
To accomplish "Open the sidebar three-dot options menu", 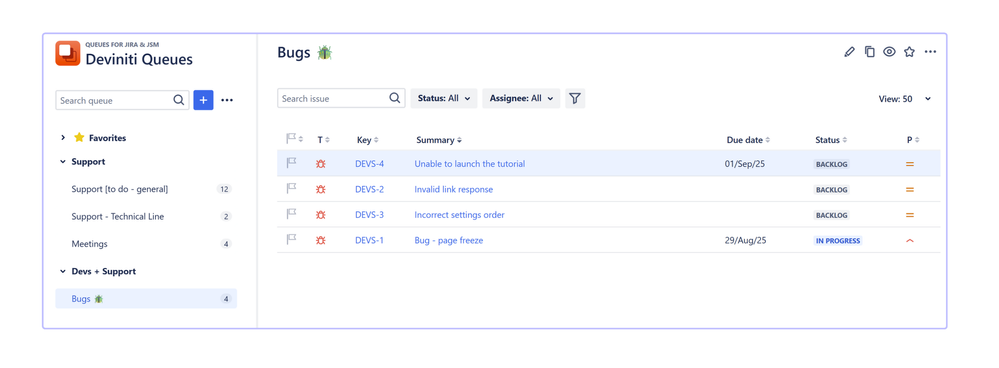I will click(x=227, y=100).
